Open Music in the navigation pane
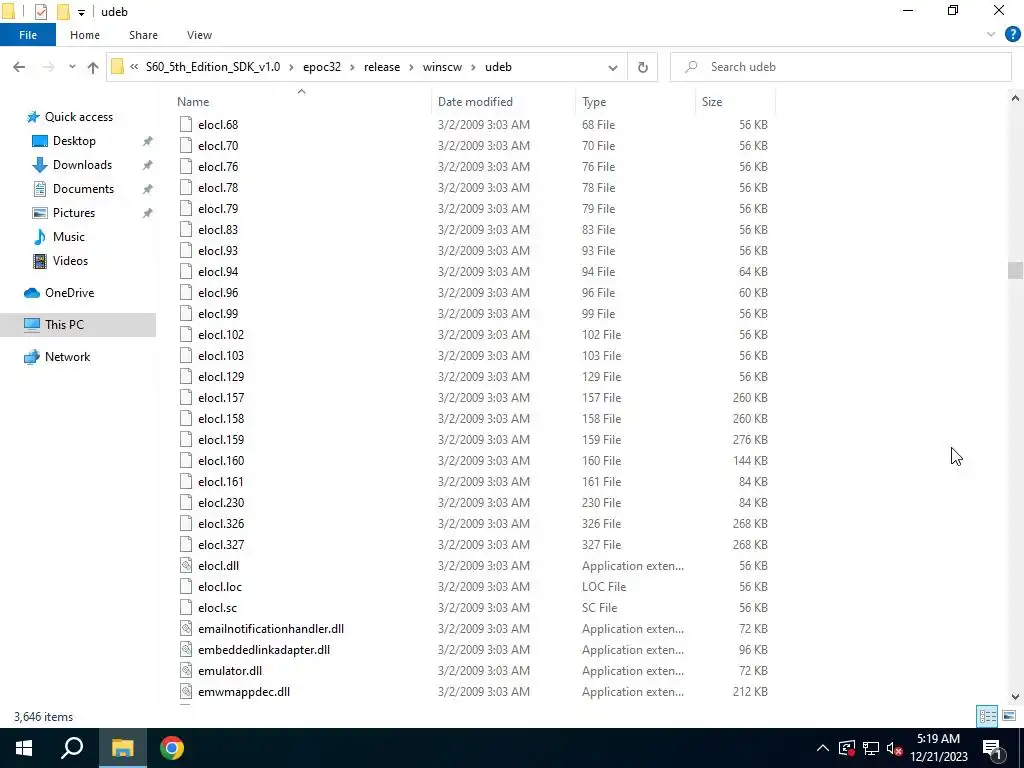The image size is (1024, 768). [x=69, y=237]
